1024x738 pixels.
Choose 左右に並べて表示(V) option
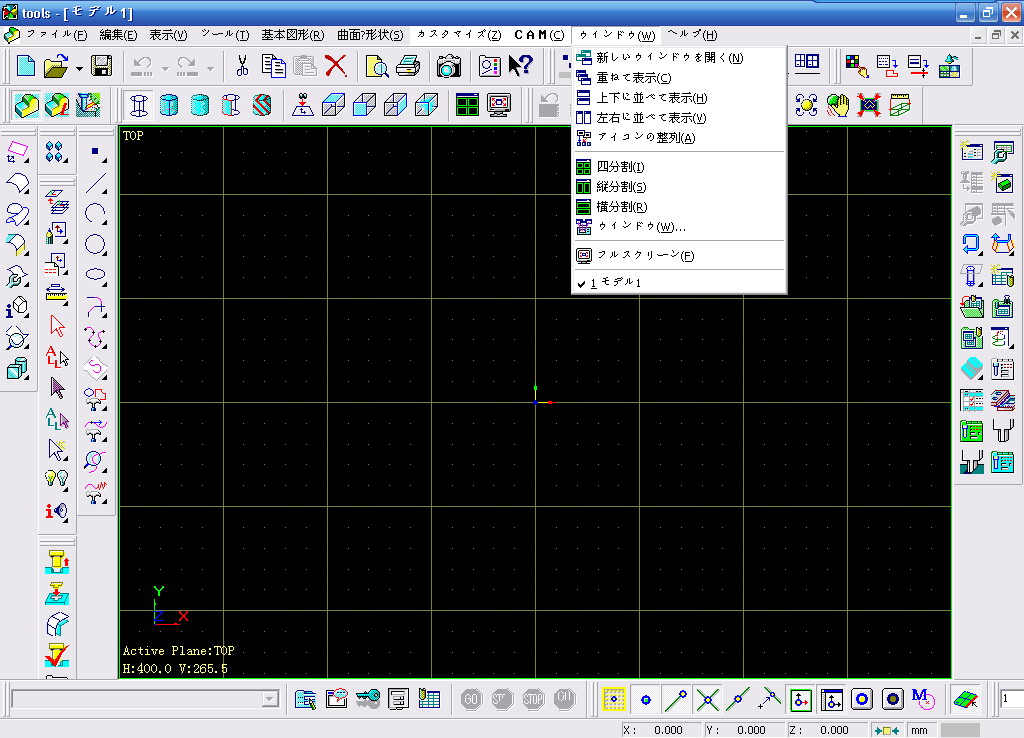tap(679, 118)
